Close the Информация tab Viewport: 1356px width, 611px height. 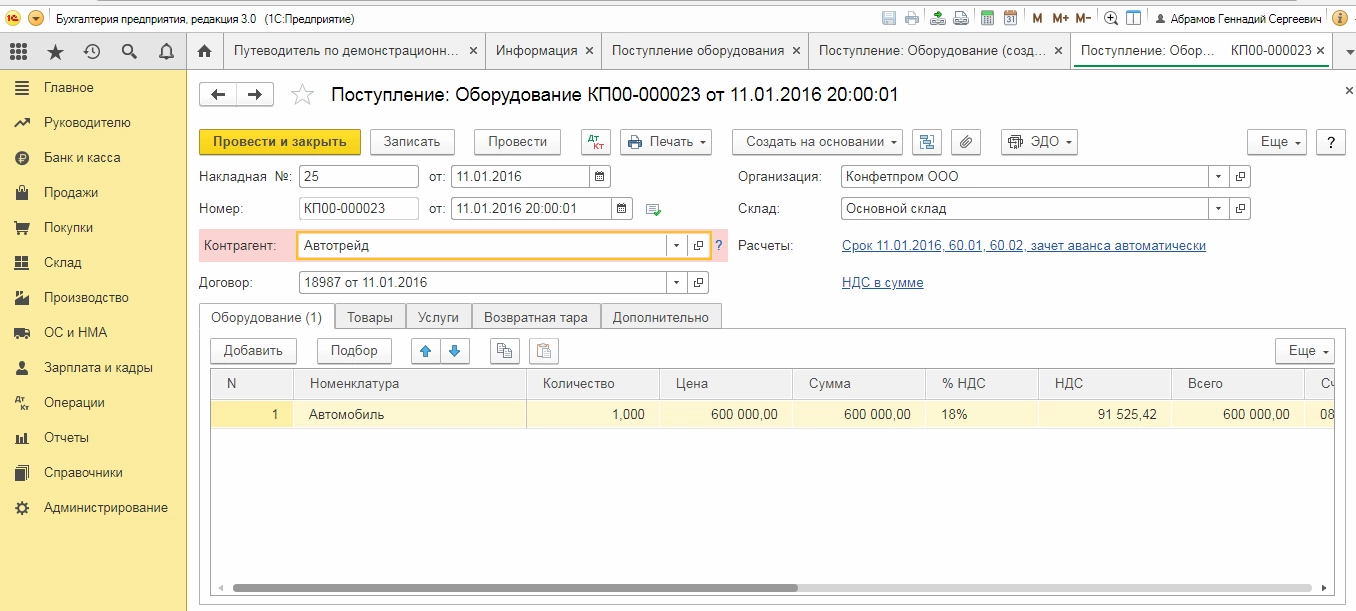pyautogui.click(x=590, y=51)
